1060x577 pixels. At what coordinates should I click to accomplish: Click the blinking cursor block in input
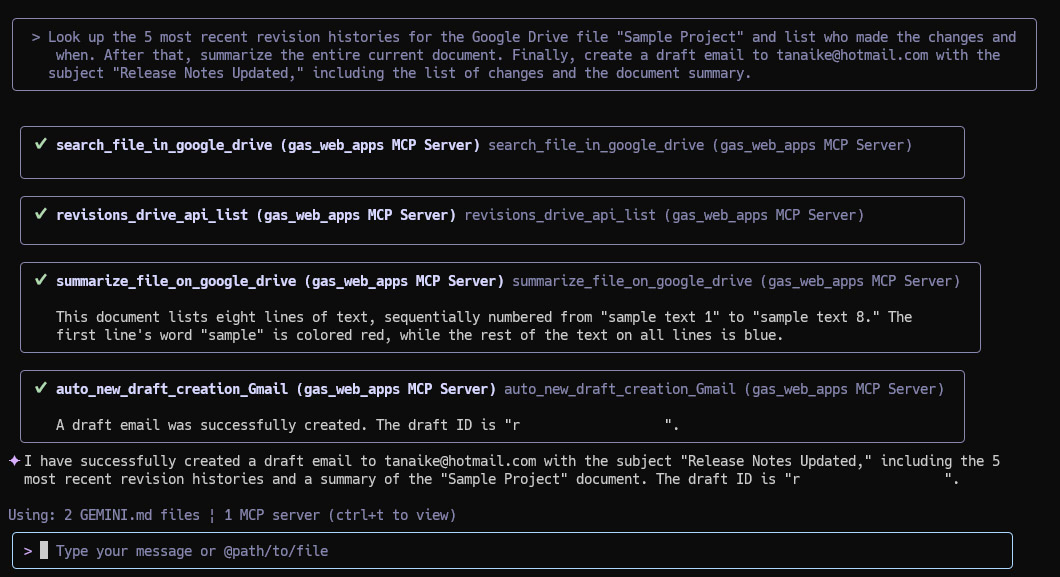[44, 550]
